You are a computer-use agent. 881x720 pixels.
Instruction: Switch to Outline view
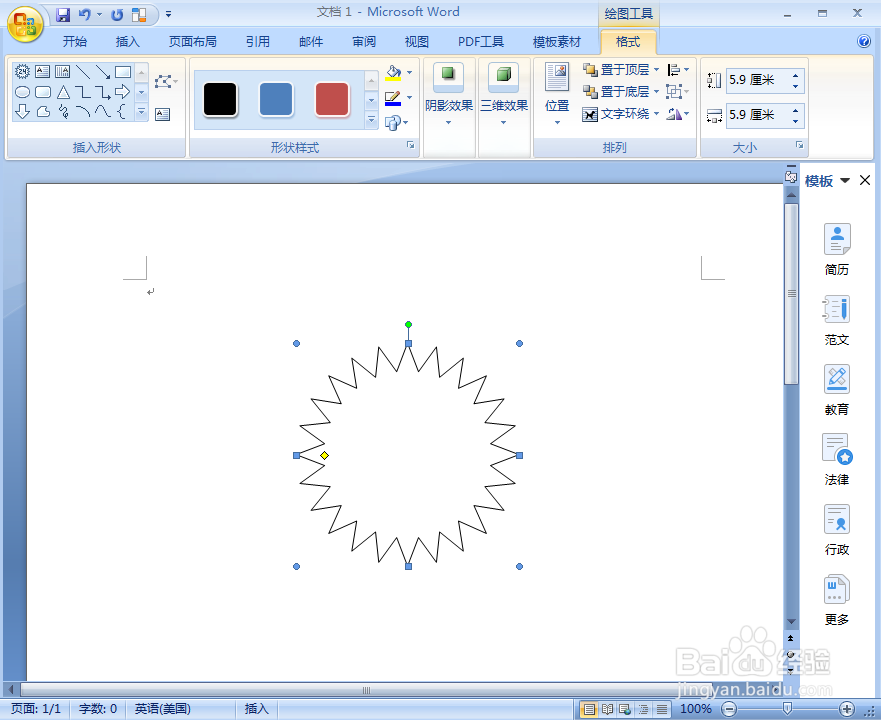point(643,709)
